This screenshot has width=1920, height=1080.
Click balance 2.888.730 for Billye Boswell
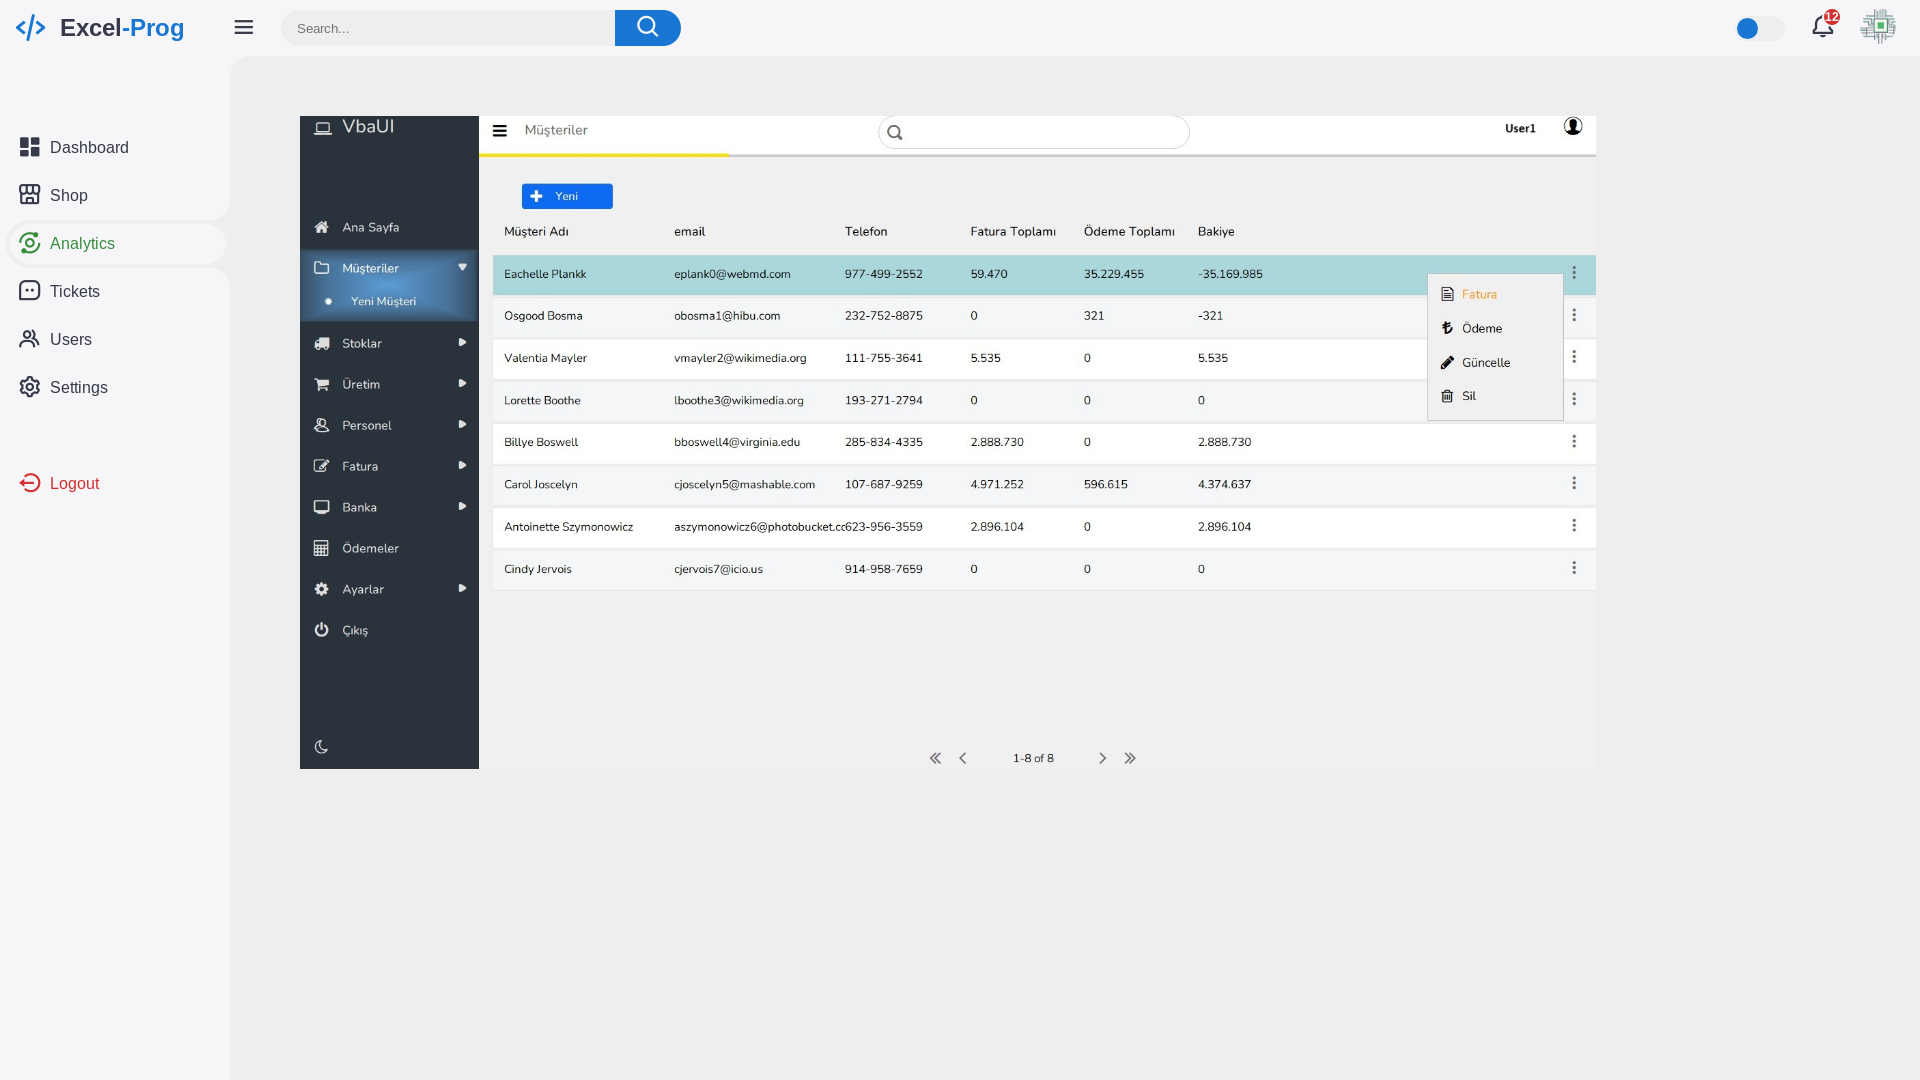[x=1224, y=442]
